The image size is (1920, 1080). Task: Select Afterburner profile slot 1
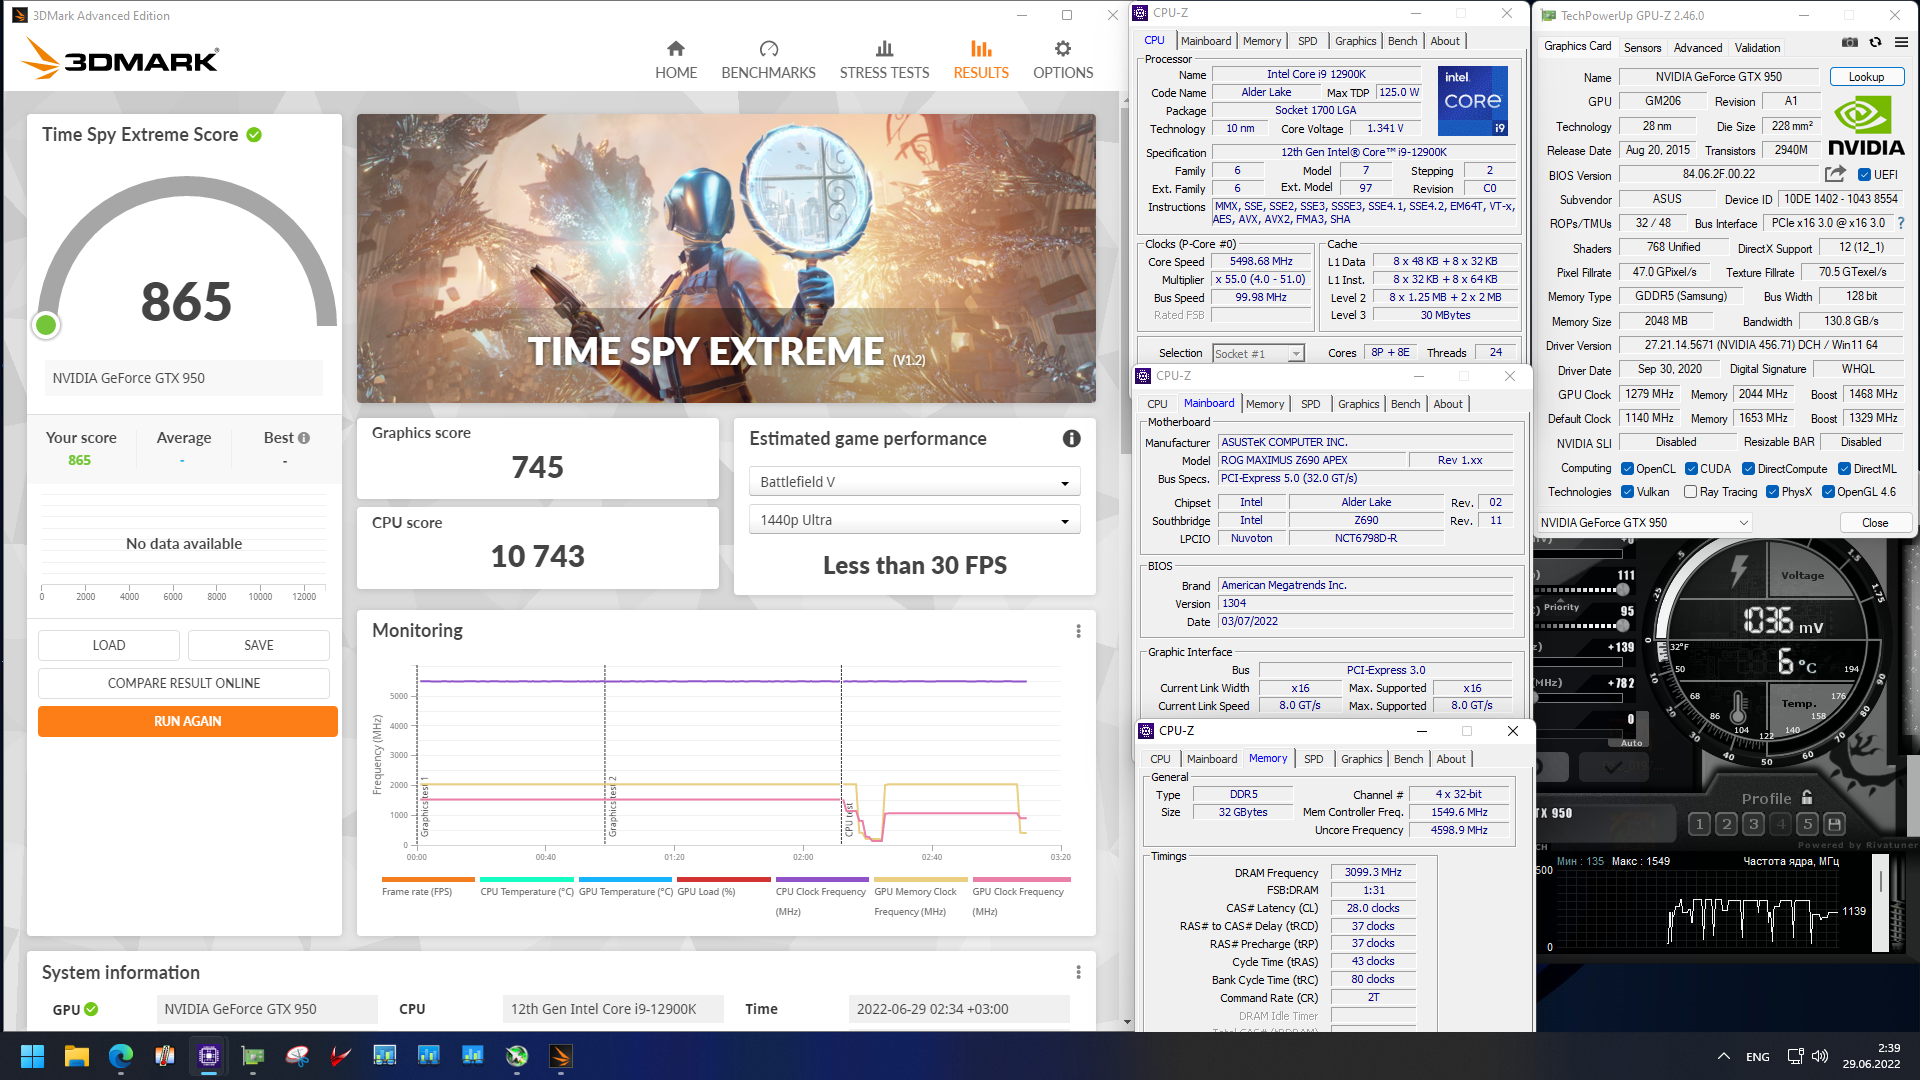pyautogui.click(x=1699, y=824)
